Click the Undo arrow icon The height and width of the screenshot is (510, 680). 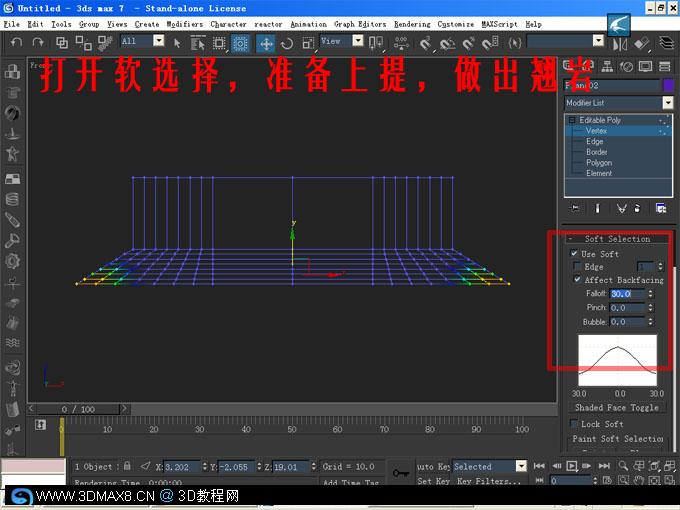coord(16,42)
